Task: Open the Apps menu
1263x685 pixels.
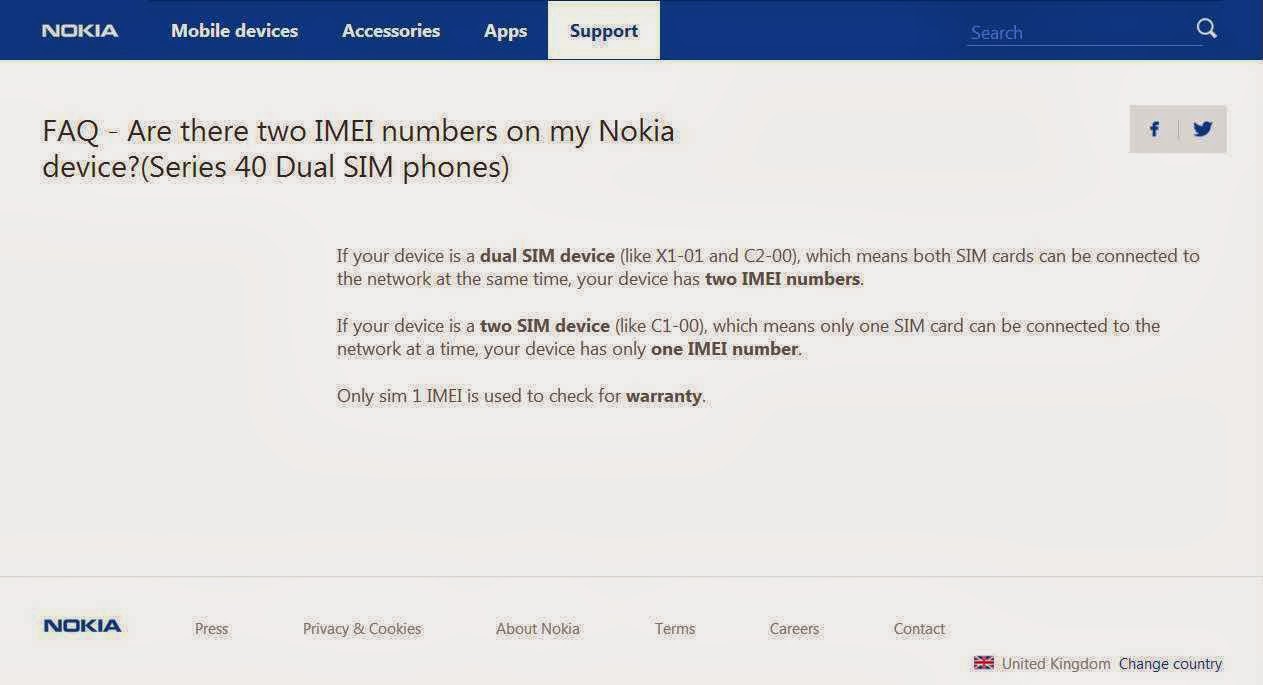Action: click(x=504, y=31)
